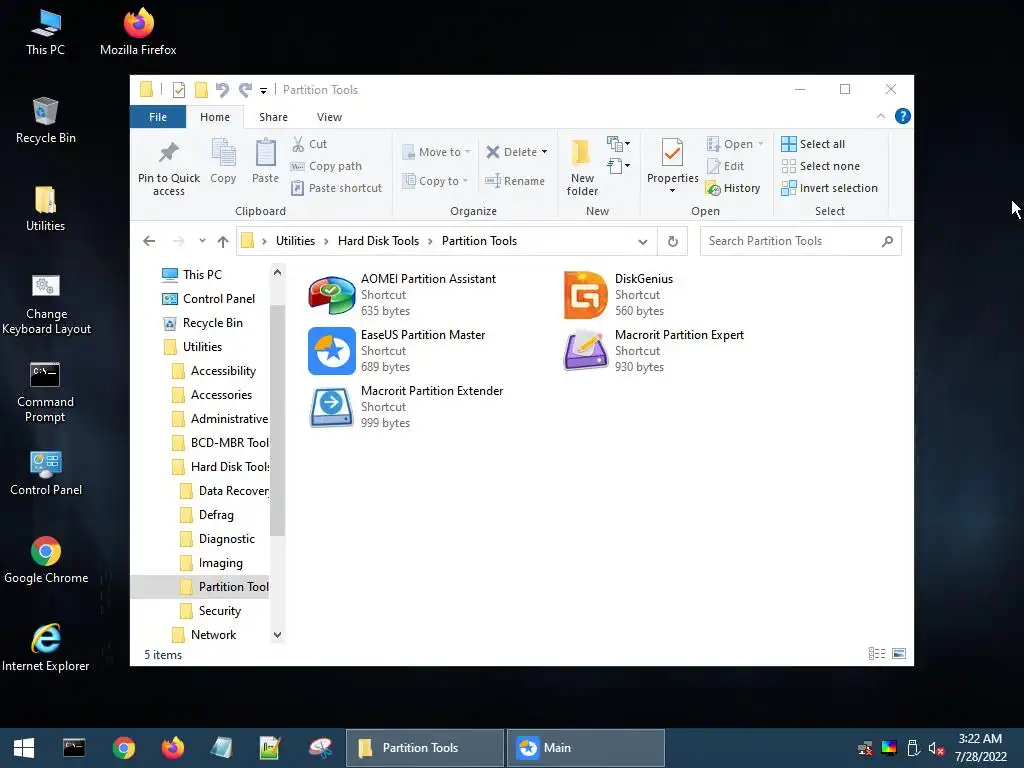The height and width of the screenshot is (768, 1024).
Task: Click Select none in ribbon
Action: click(x=821, y=166)
